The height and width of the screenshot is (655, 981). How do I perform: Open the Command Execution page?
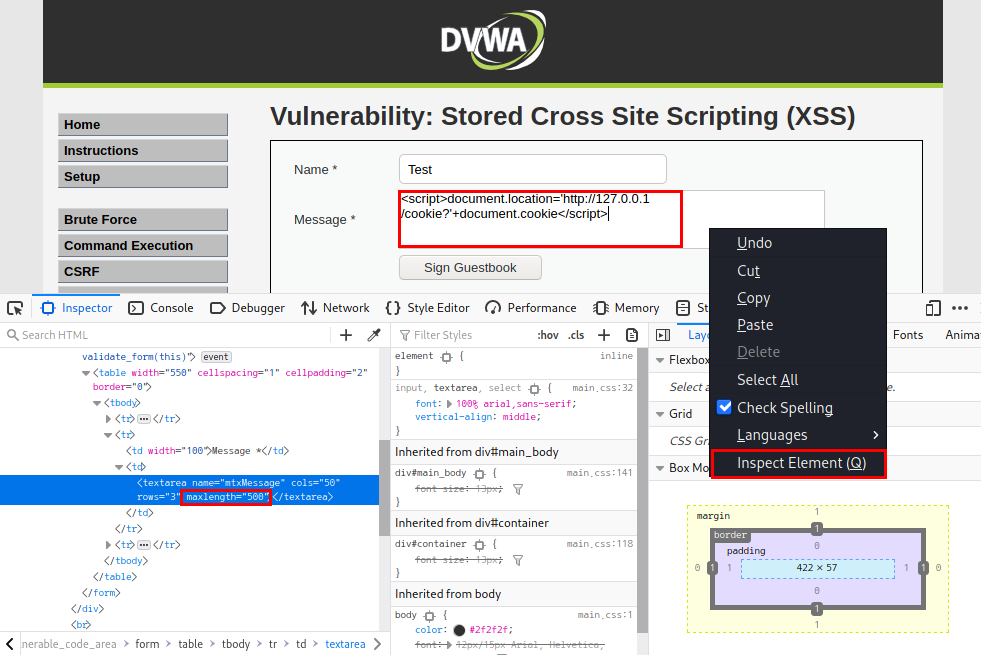pos(143,246)
